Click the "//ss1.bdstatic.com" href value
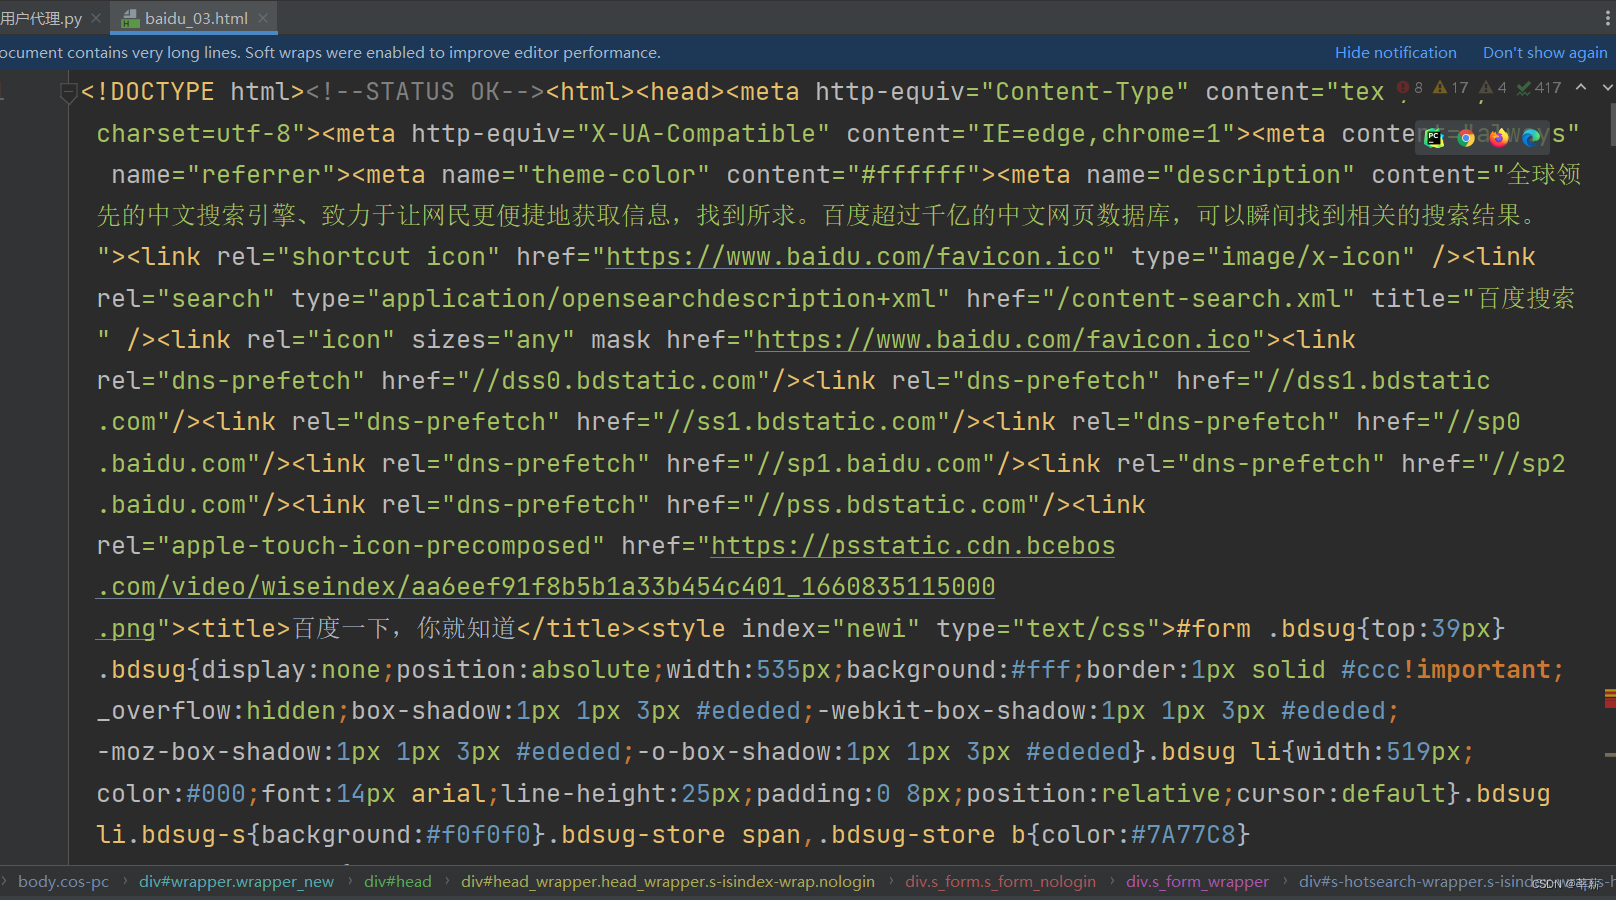The image size is (1616, 900). 801,422
